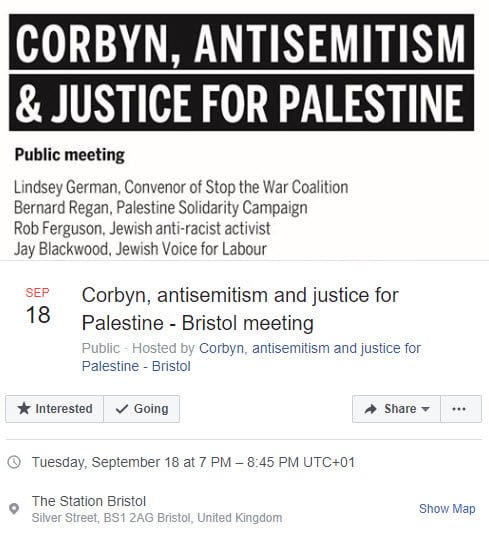Open the Share menu button

tap(396, 409)
